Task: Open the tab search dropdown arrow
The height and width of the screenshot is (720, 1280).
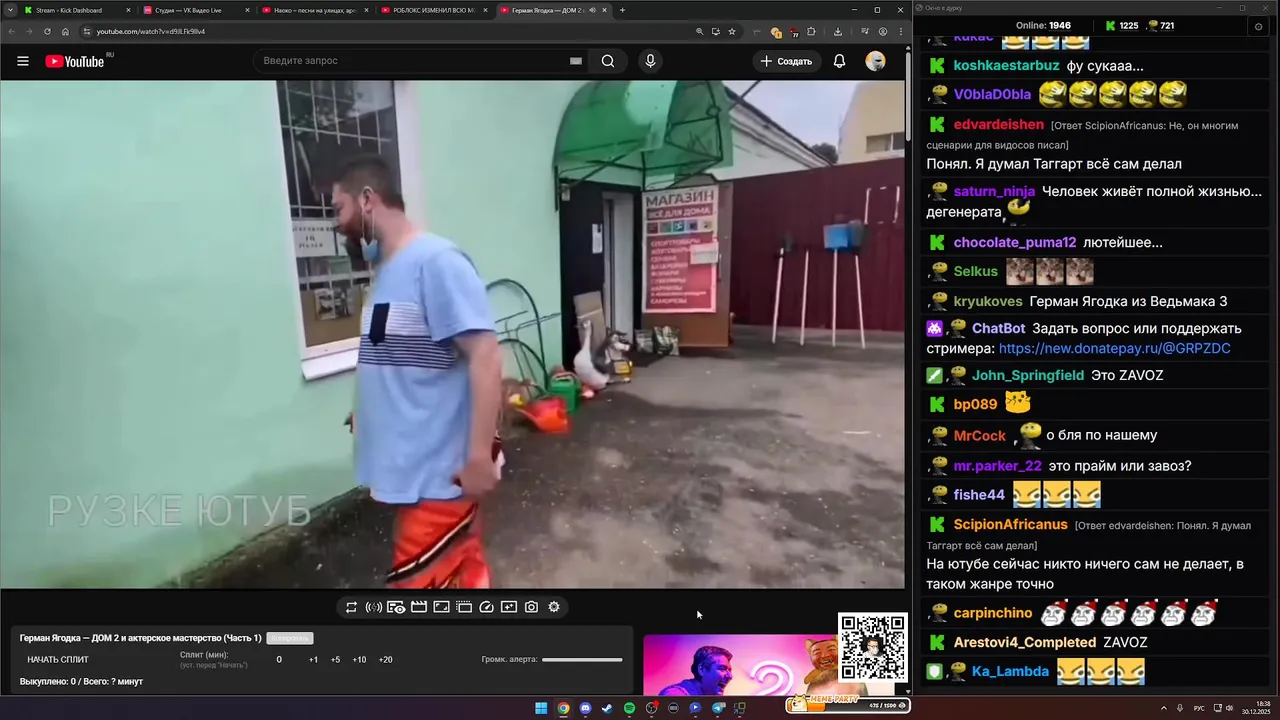Action: tap(9, 10)
